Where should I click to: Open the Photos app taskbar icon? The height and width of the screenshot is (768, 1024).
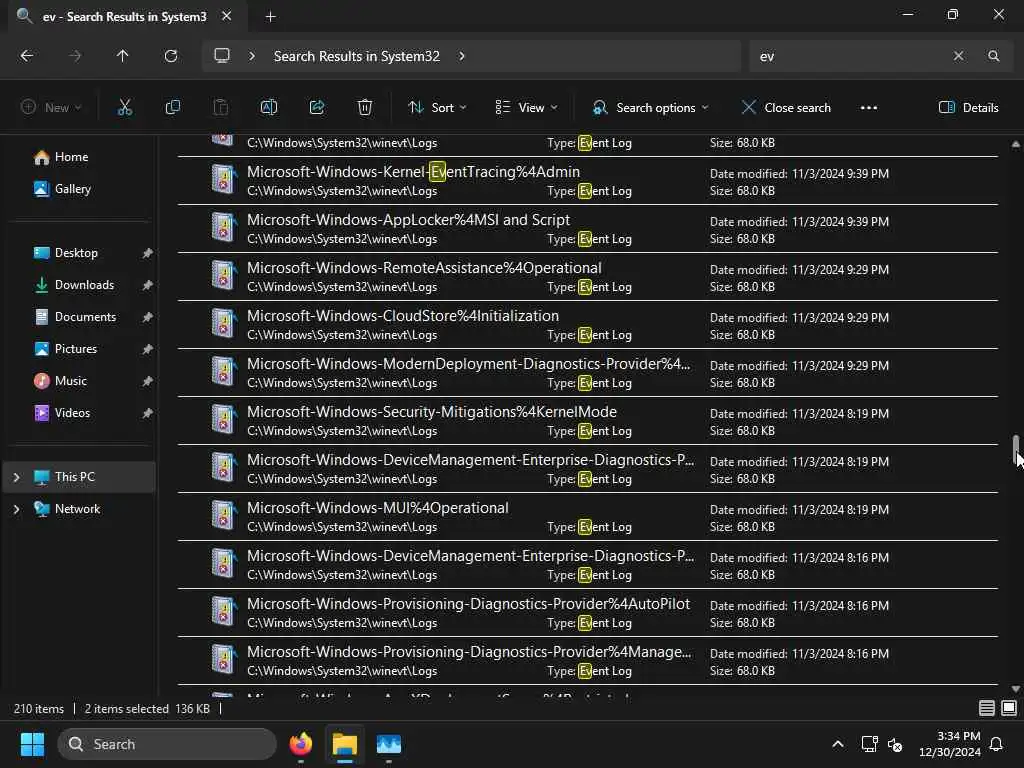point(389,744)
